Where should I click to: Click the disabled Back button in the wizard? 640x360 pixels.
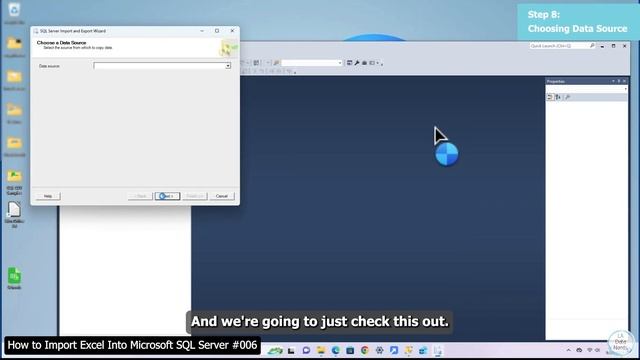[x=140, y=196]
